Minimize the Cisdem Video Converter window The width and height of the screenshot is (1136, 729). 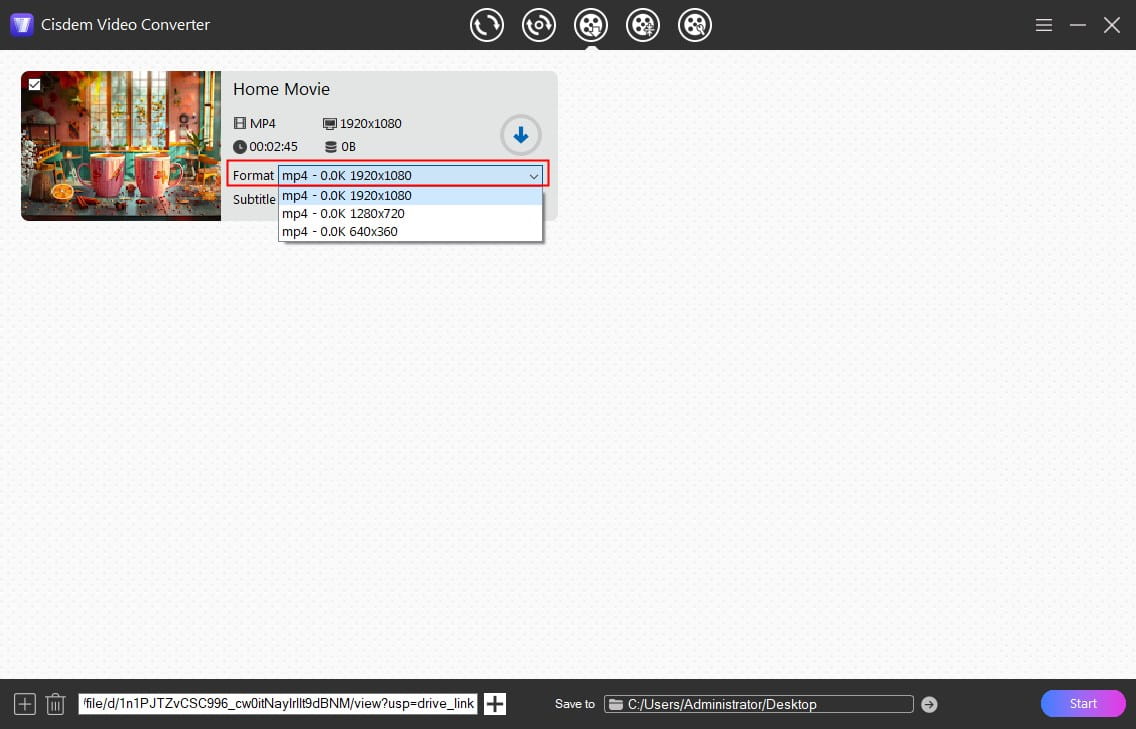(1078, 25)
